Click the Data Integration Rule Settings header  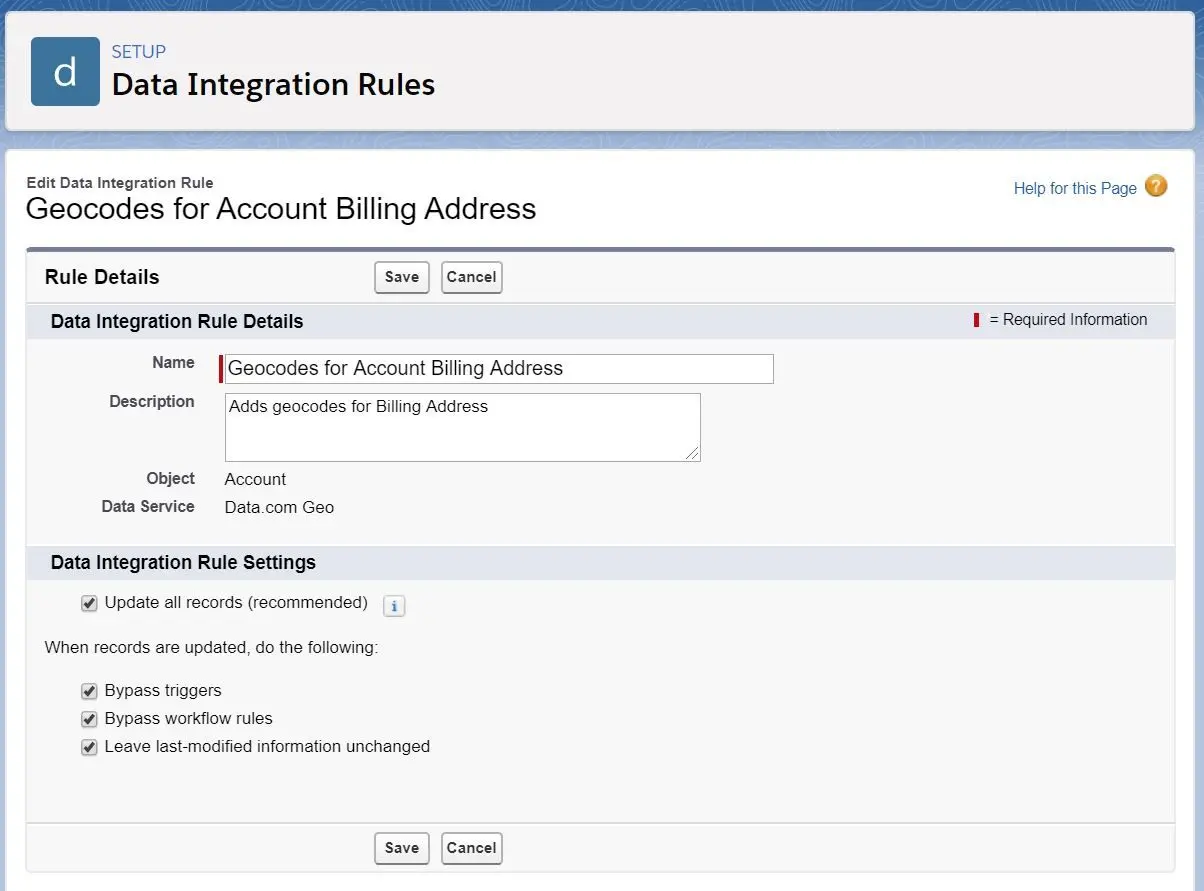click(183, 563)
